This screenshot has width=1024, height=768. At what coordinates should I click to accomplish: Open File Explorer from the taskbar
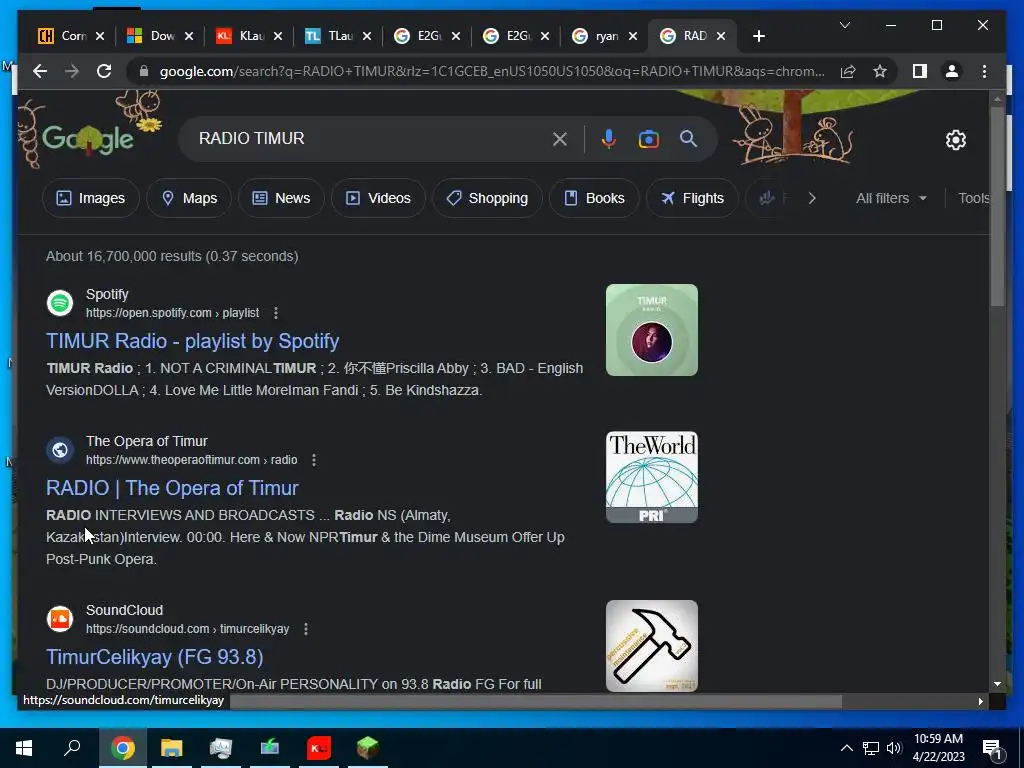(172, 748)
